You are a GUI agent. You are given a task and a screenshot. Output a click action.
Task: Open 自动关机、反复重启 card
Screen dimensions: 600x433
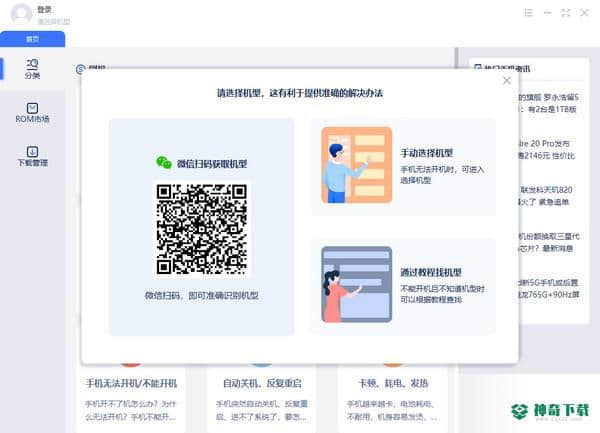[262, 399]
